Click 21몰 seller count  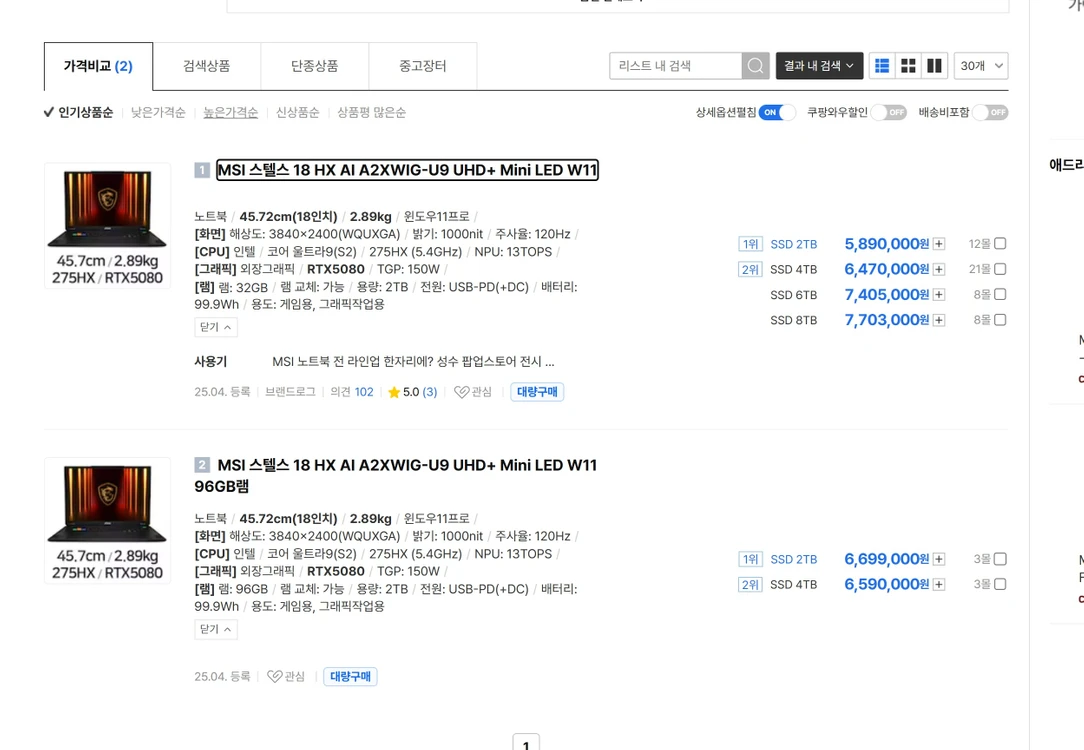pyautogui.click(x=980, y=269)
